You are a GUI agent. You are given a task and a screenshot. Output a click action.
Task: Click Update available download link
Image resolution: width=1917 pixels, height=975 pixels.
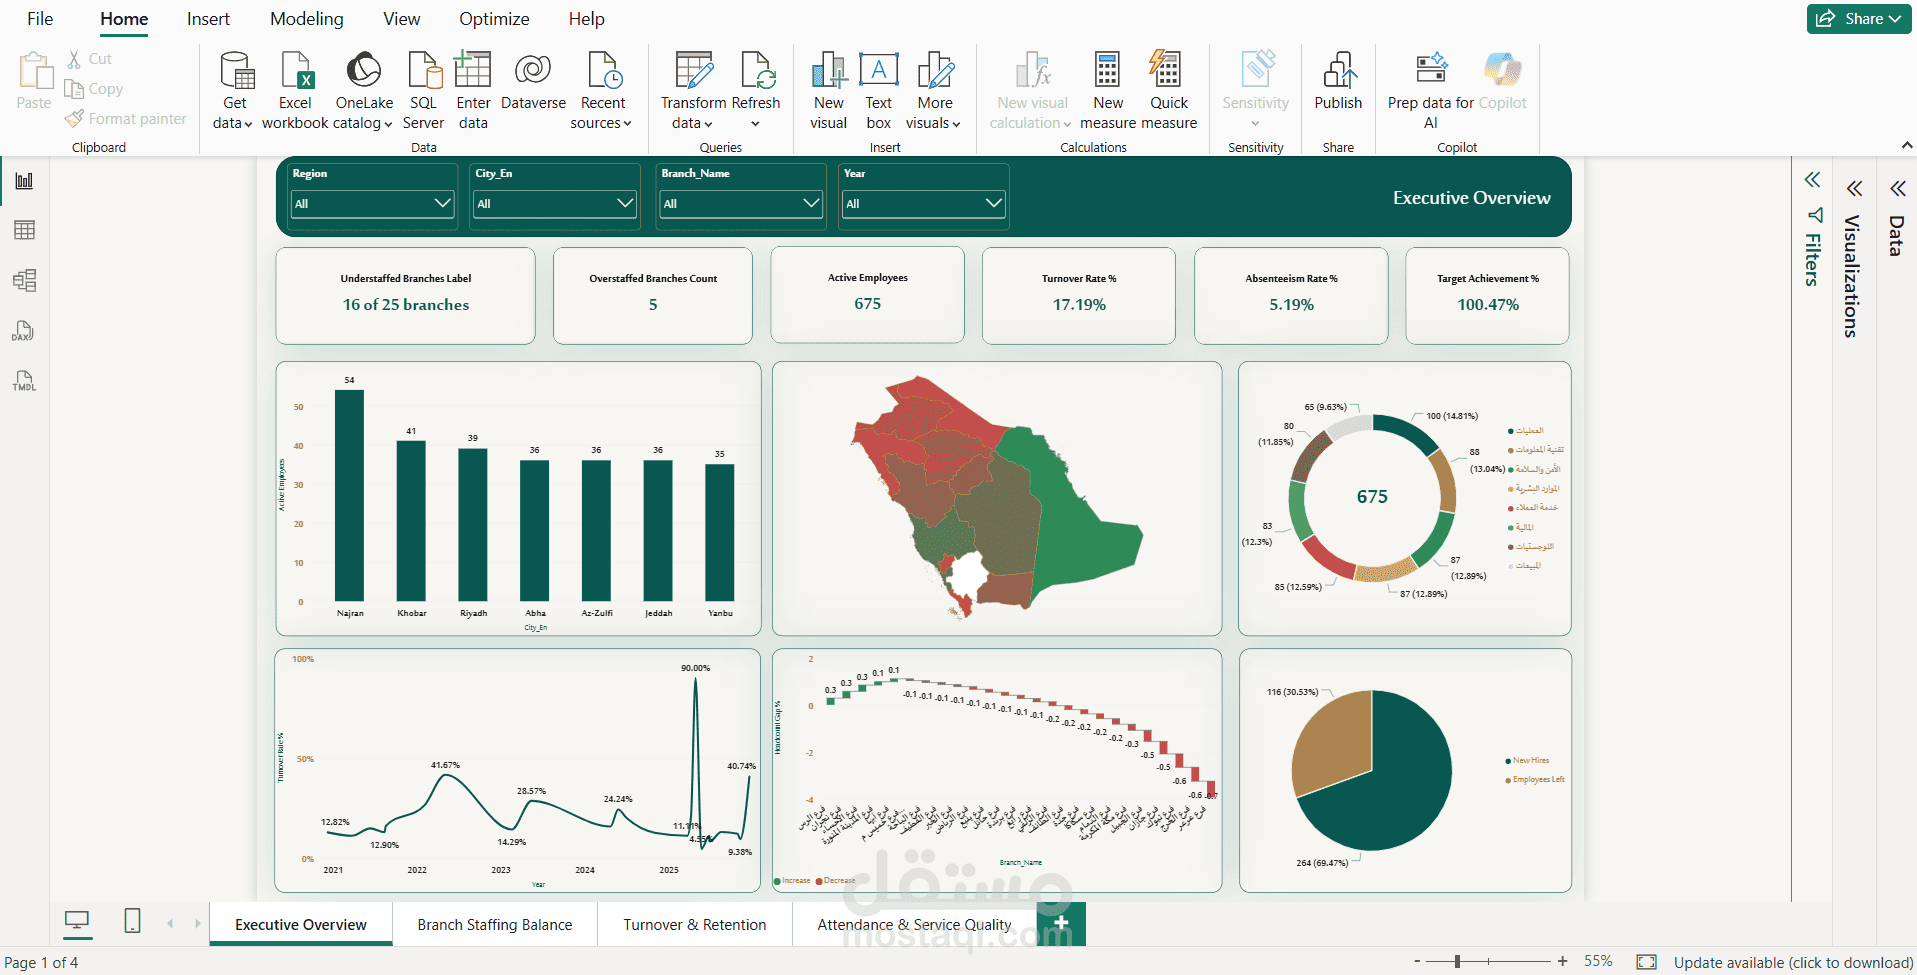1793,962
